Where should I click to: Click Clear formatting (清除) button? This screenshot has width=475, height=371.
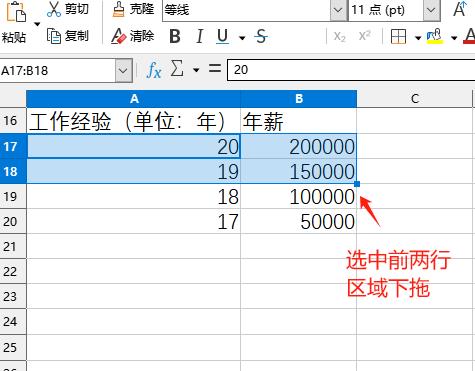(133, 36)
